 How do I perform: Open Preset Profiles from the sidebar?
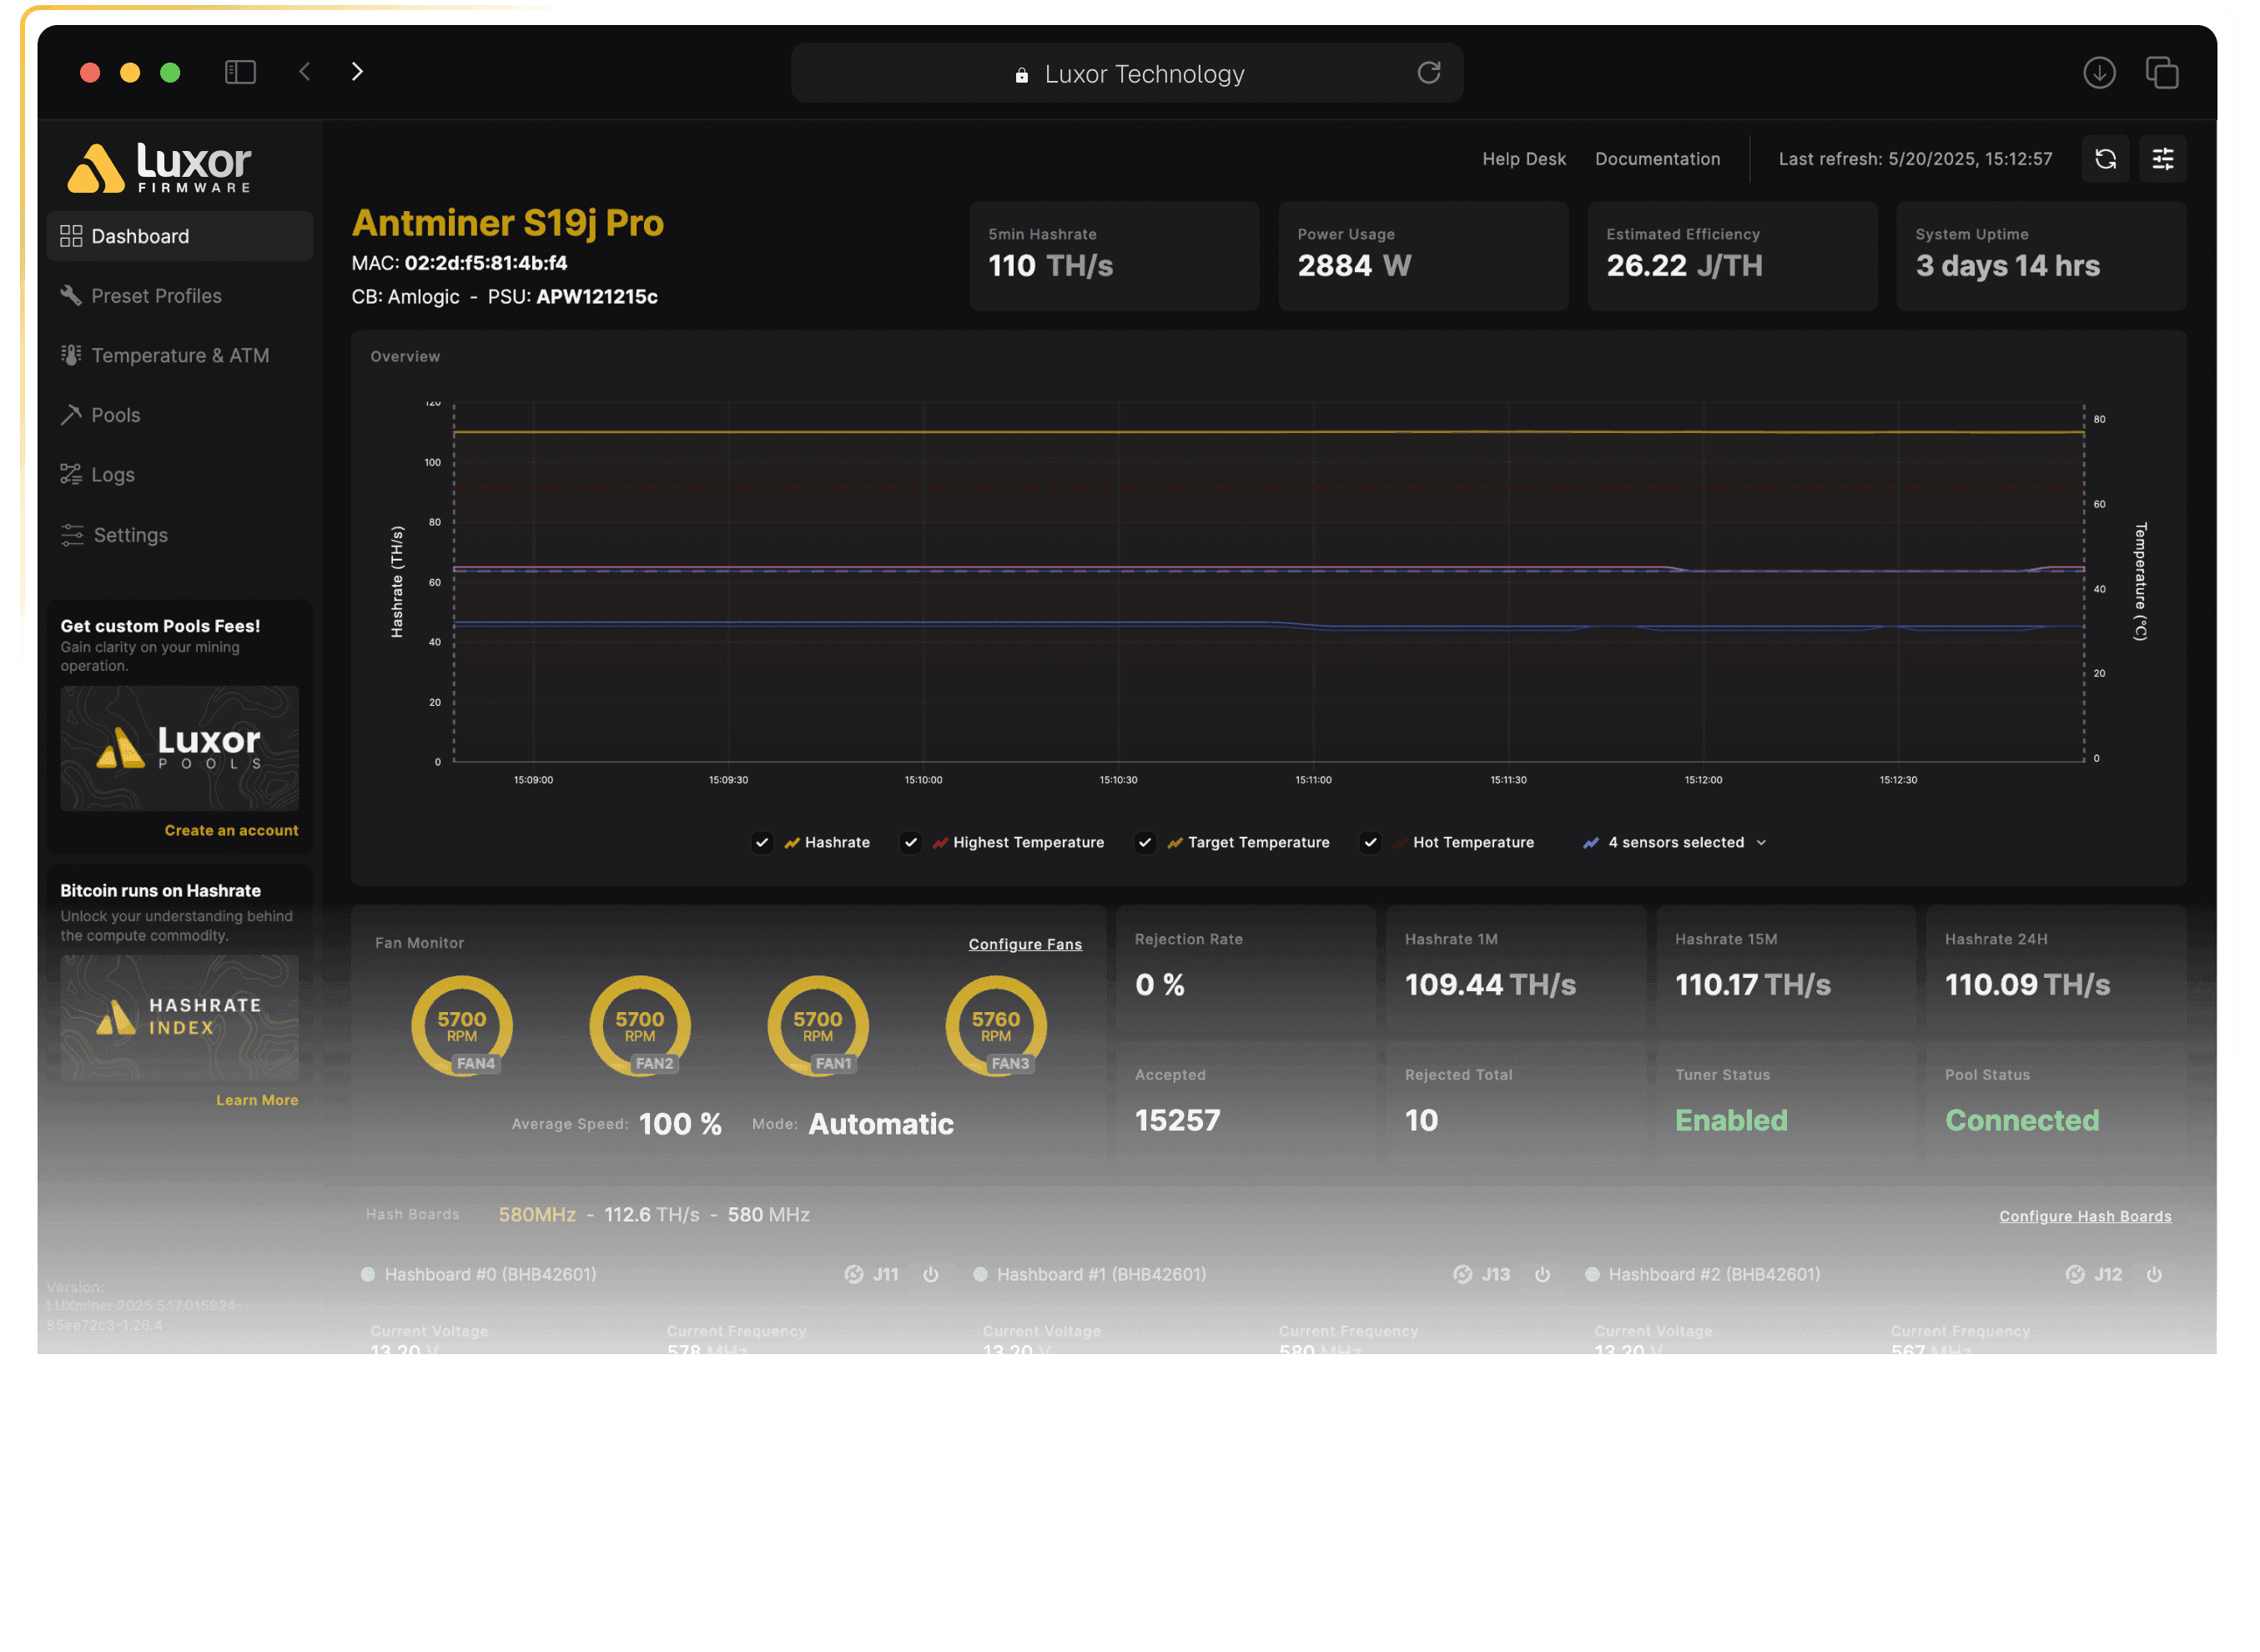pyautogui.click(x=156, y=295)
